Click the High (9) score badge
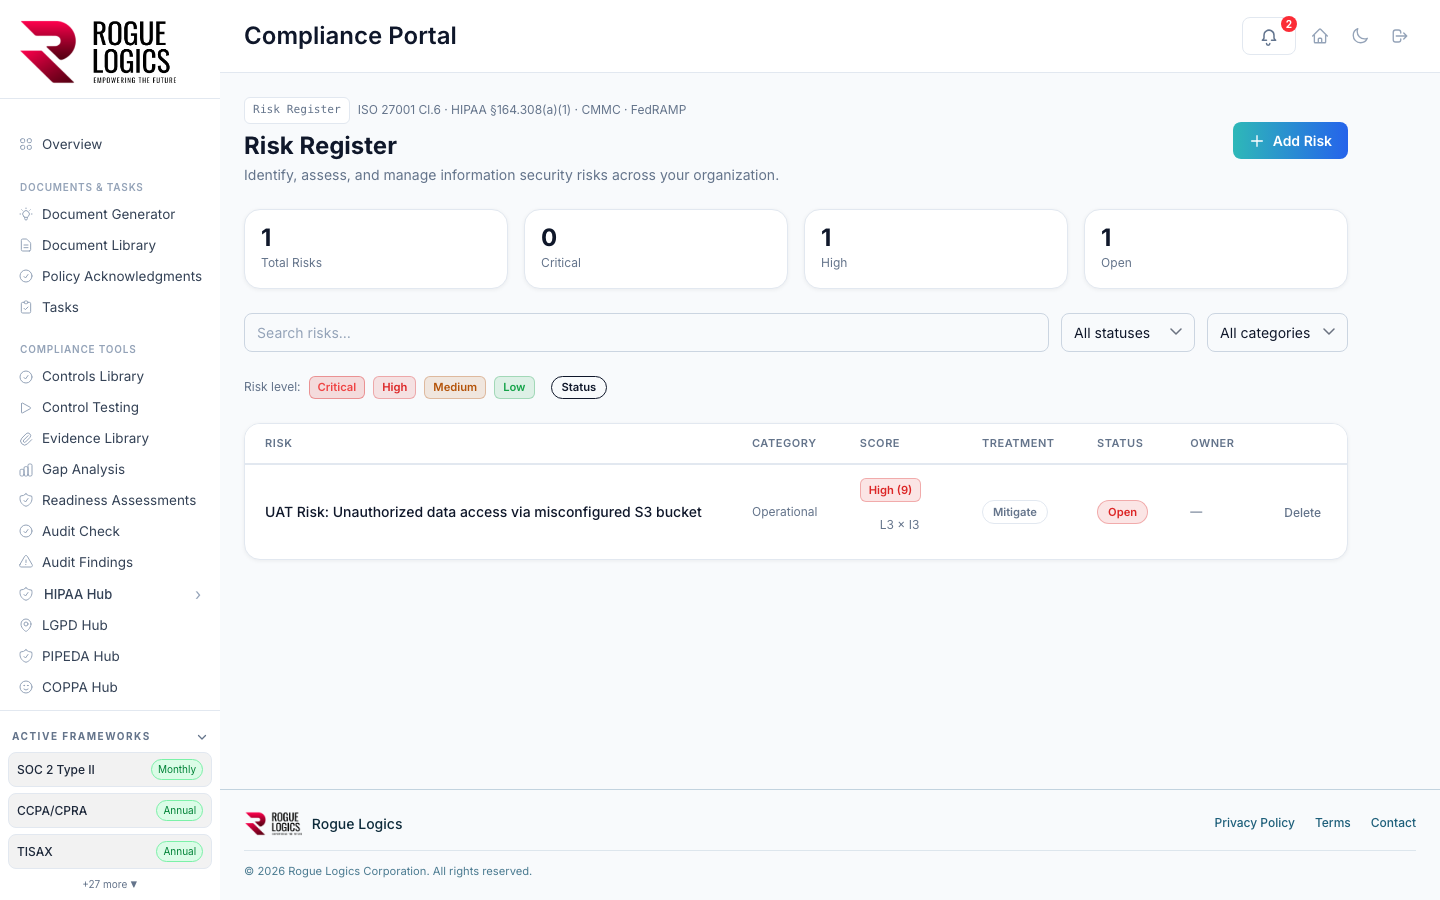Viewport: 1440px width, 900px height. coord(890,490)
